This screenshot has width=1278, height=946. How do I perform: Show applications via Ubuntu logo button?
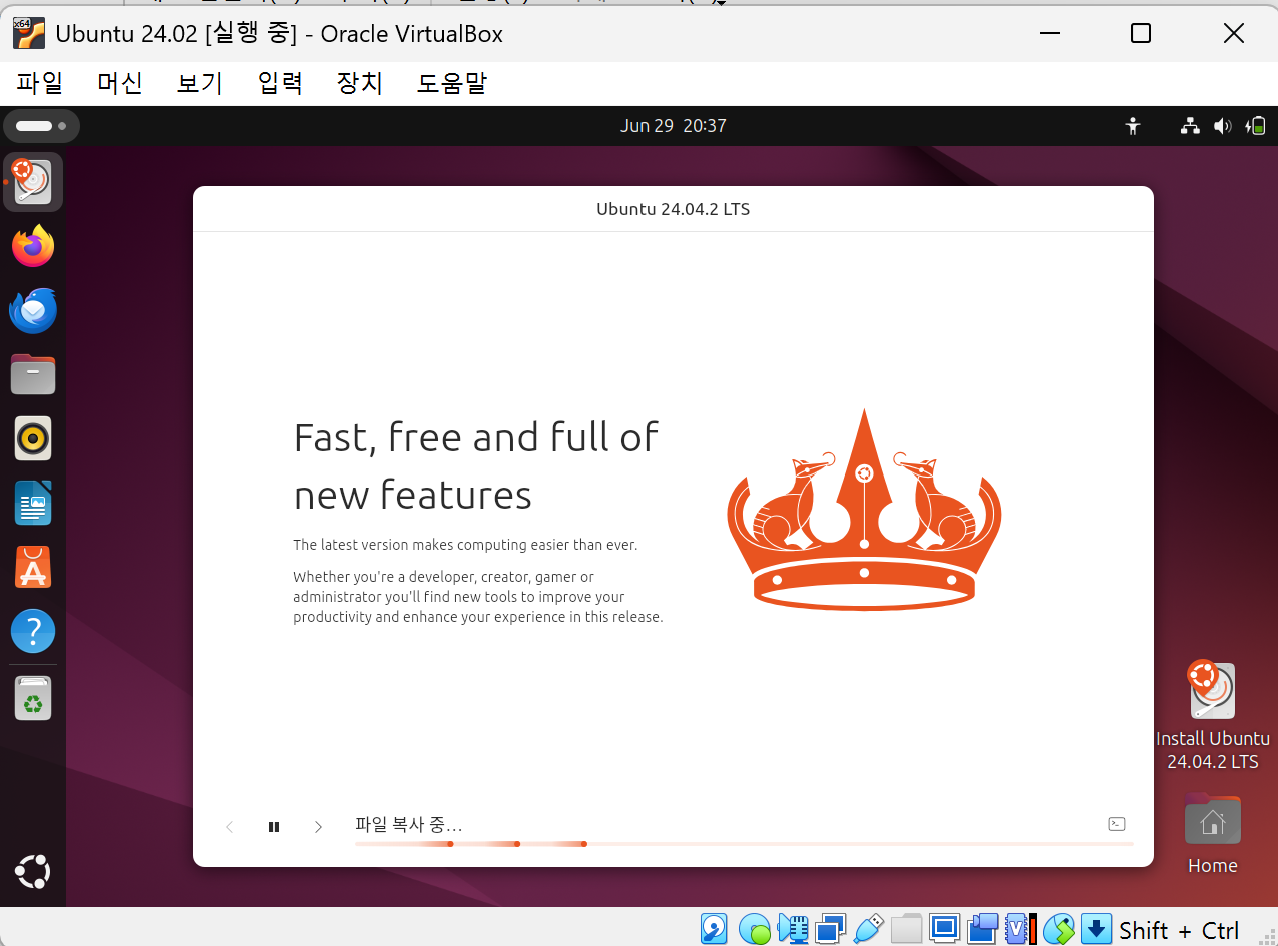(33, 872)
